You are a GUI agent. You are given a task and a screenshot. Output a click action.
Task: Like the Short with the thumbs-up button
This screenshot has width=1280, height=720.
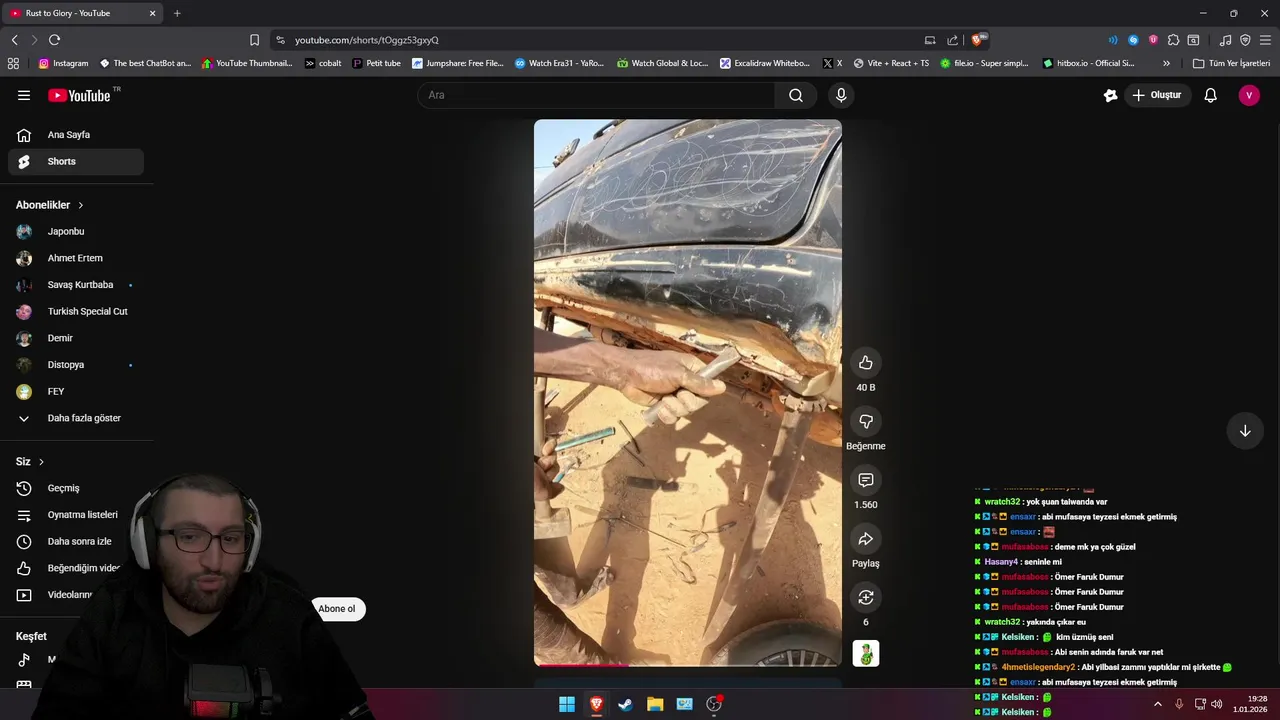(x=866, y=362)
